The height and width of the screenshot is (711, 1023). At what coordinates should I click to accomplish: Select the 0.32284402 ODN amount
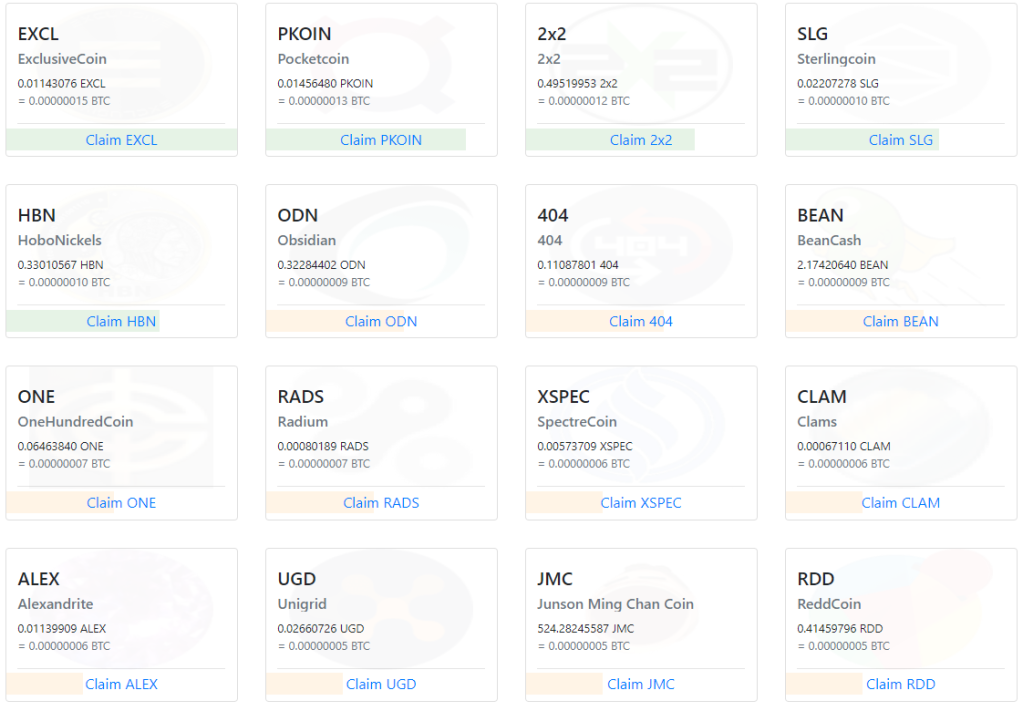point(322,265)
